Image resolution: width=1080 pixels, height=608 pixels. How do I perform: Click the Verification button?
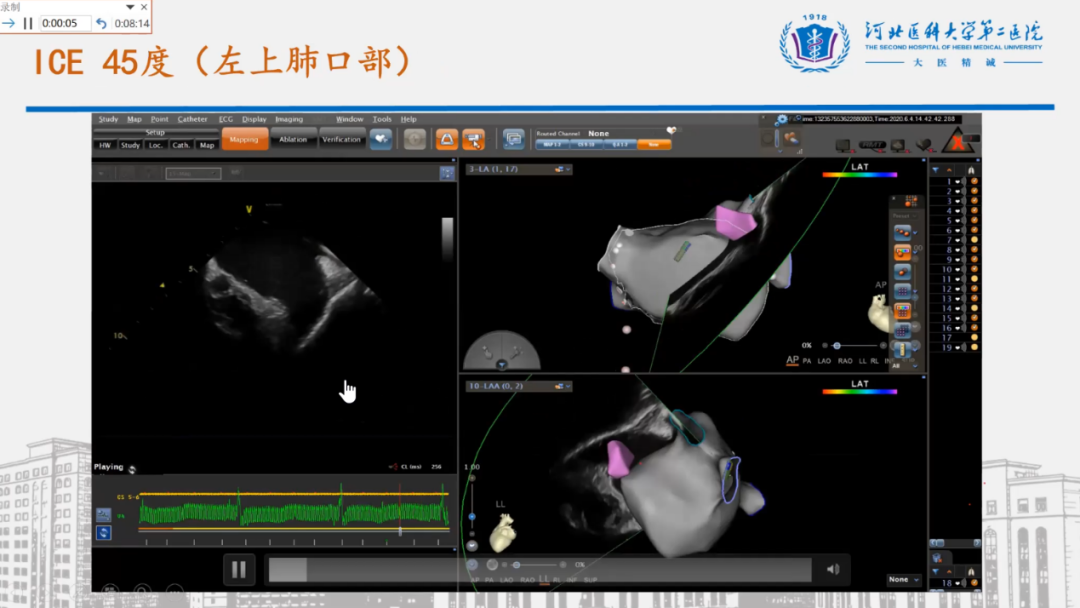341,140
